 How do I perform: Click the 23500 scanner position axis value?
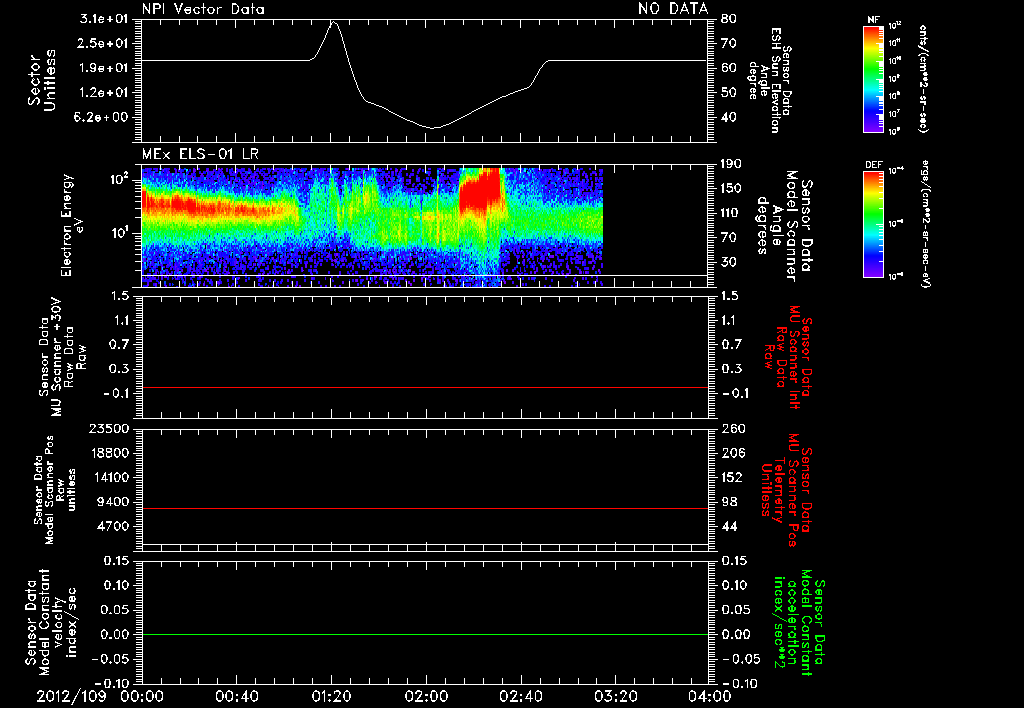coord(110,429)
